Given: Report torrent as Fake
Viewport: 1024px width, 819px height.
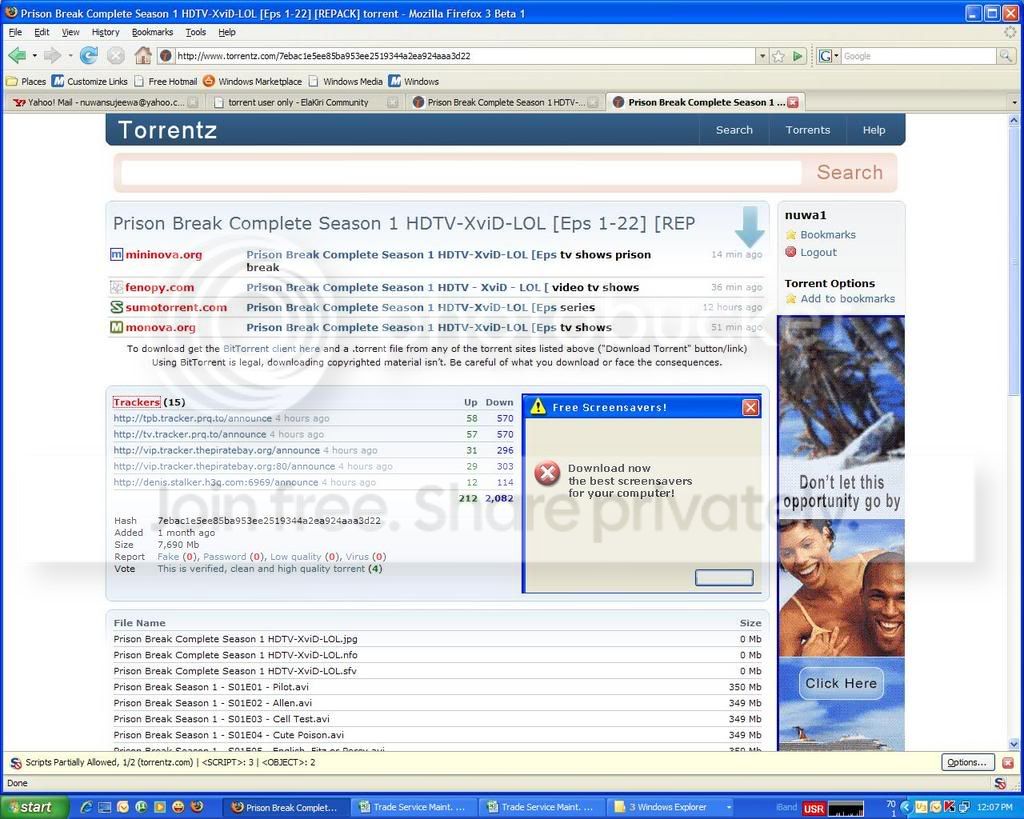Looking at the screenshot, I should (x=168, y=557).
